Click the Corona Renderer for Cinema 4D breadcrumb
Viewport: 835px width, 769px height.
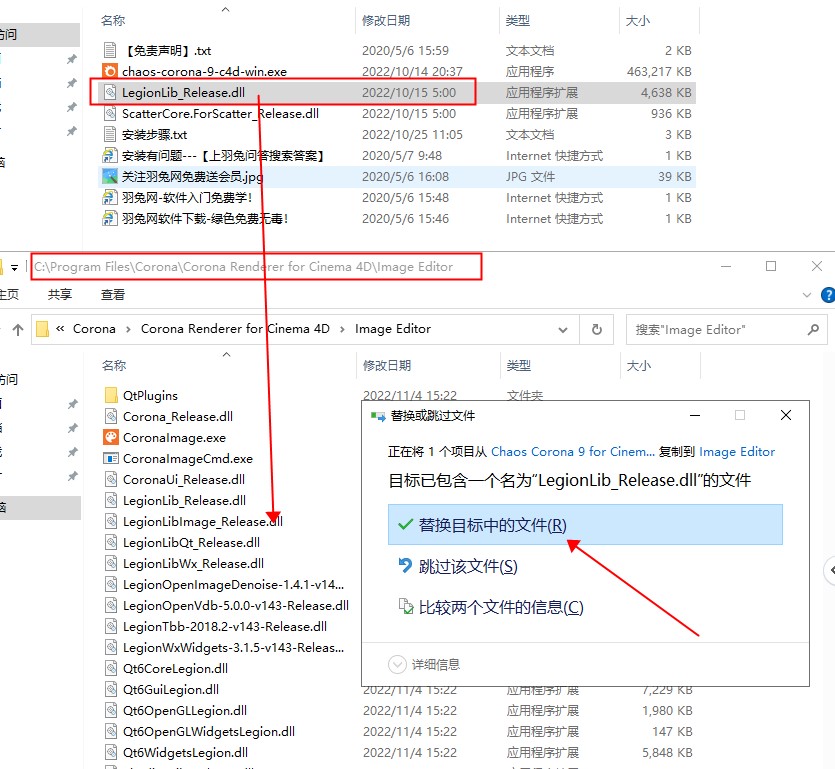pos(235,329)
